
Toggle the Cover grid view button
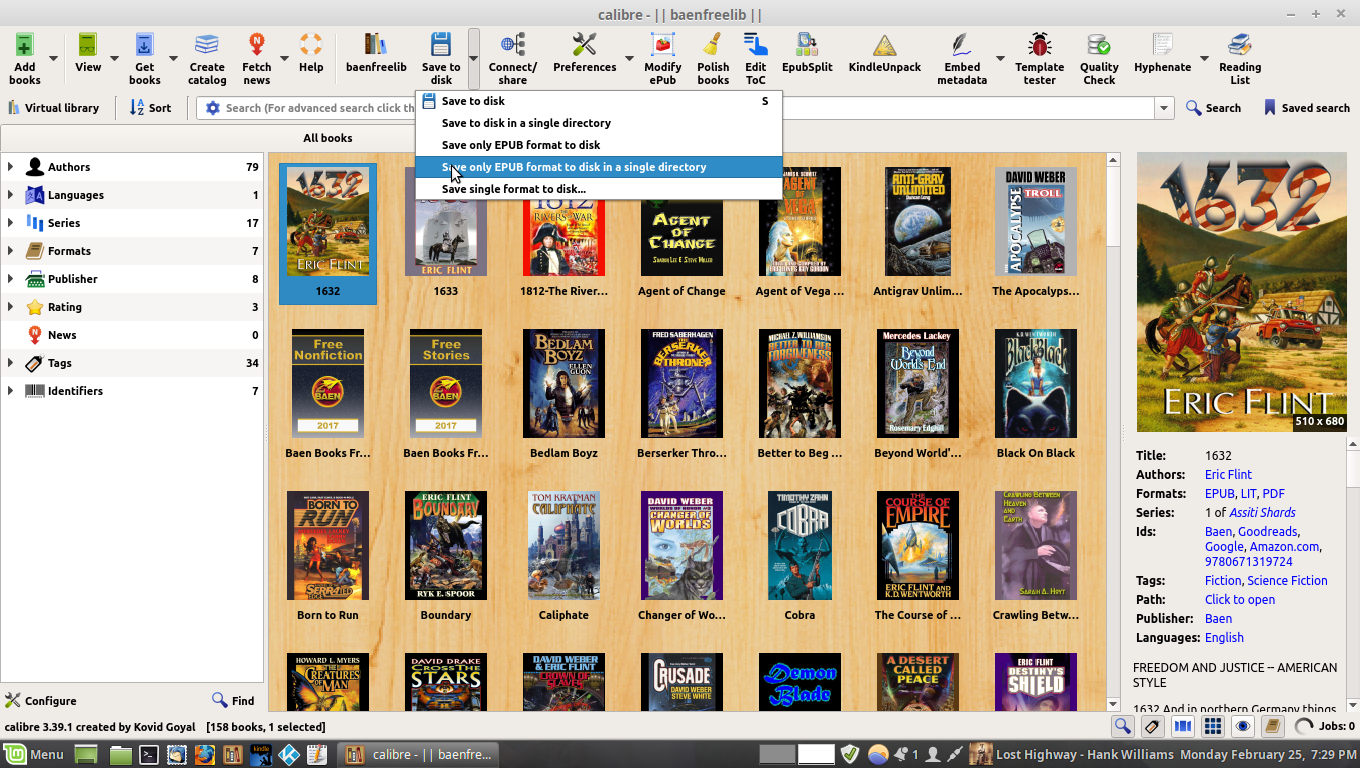point(1212,727)
